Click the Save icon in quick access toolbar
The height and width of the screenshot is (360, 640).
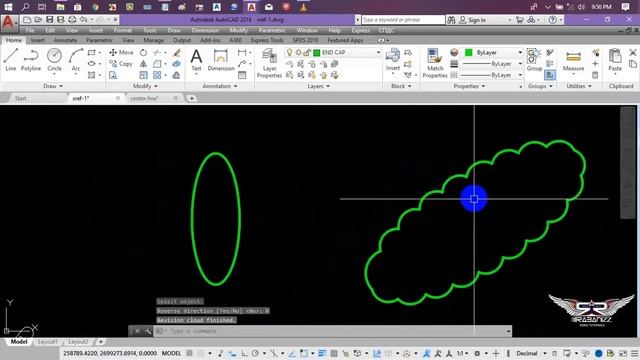click(49, 20)
